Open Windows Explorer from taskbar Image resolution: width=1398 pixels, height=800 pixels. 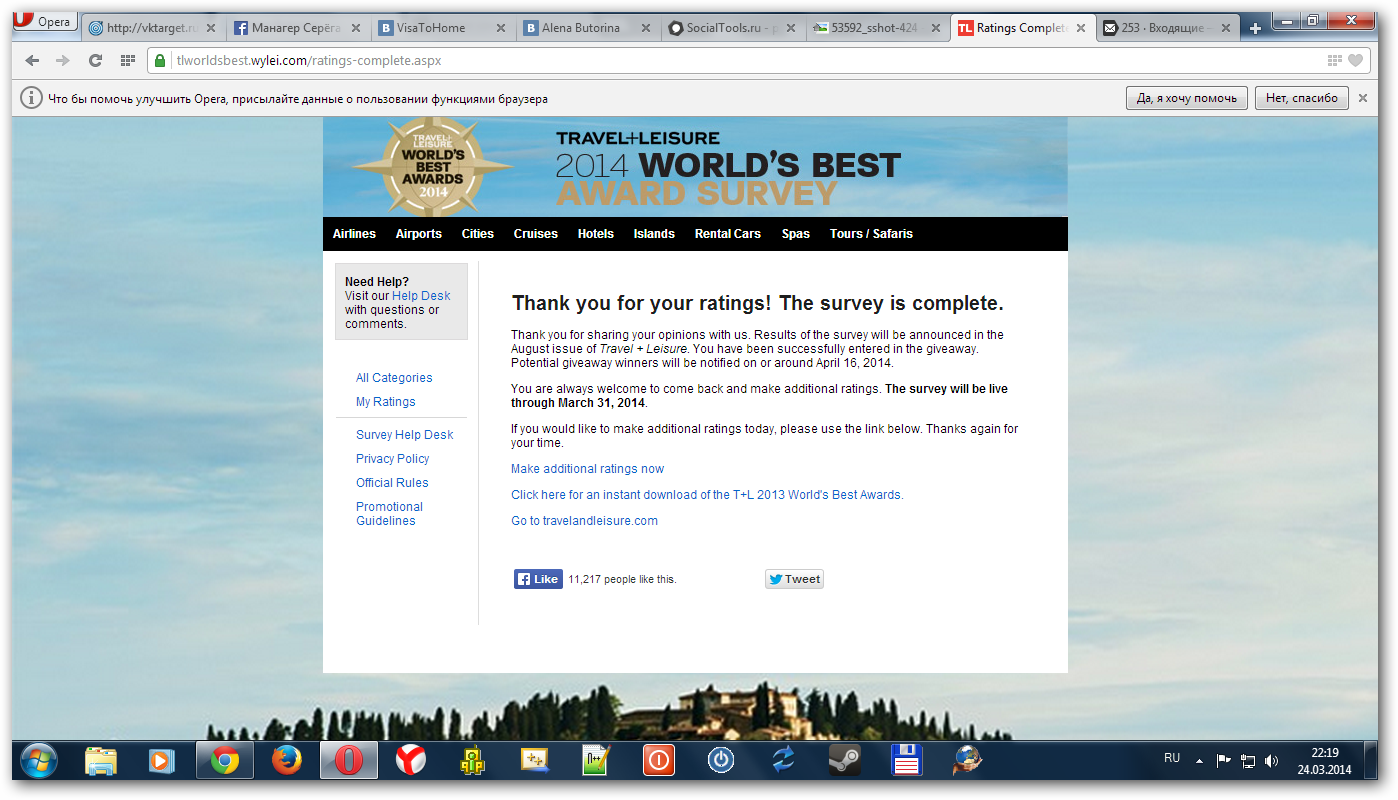pos(101,761)
